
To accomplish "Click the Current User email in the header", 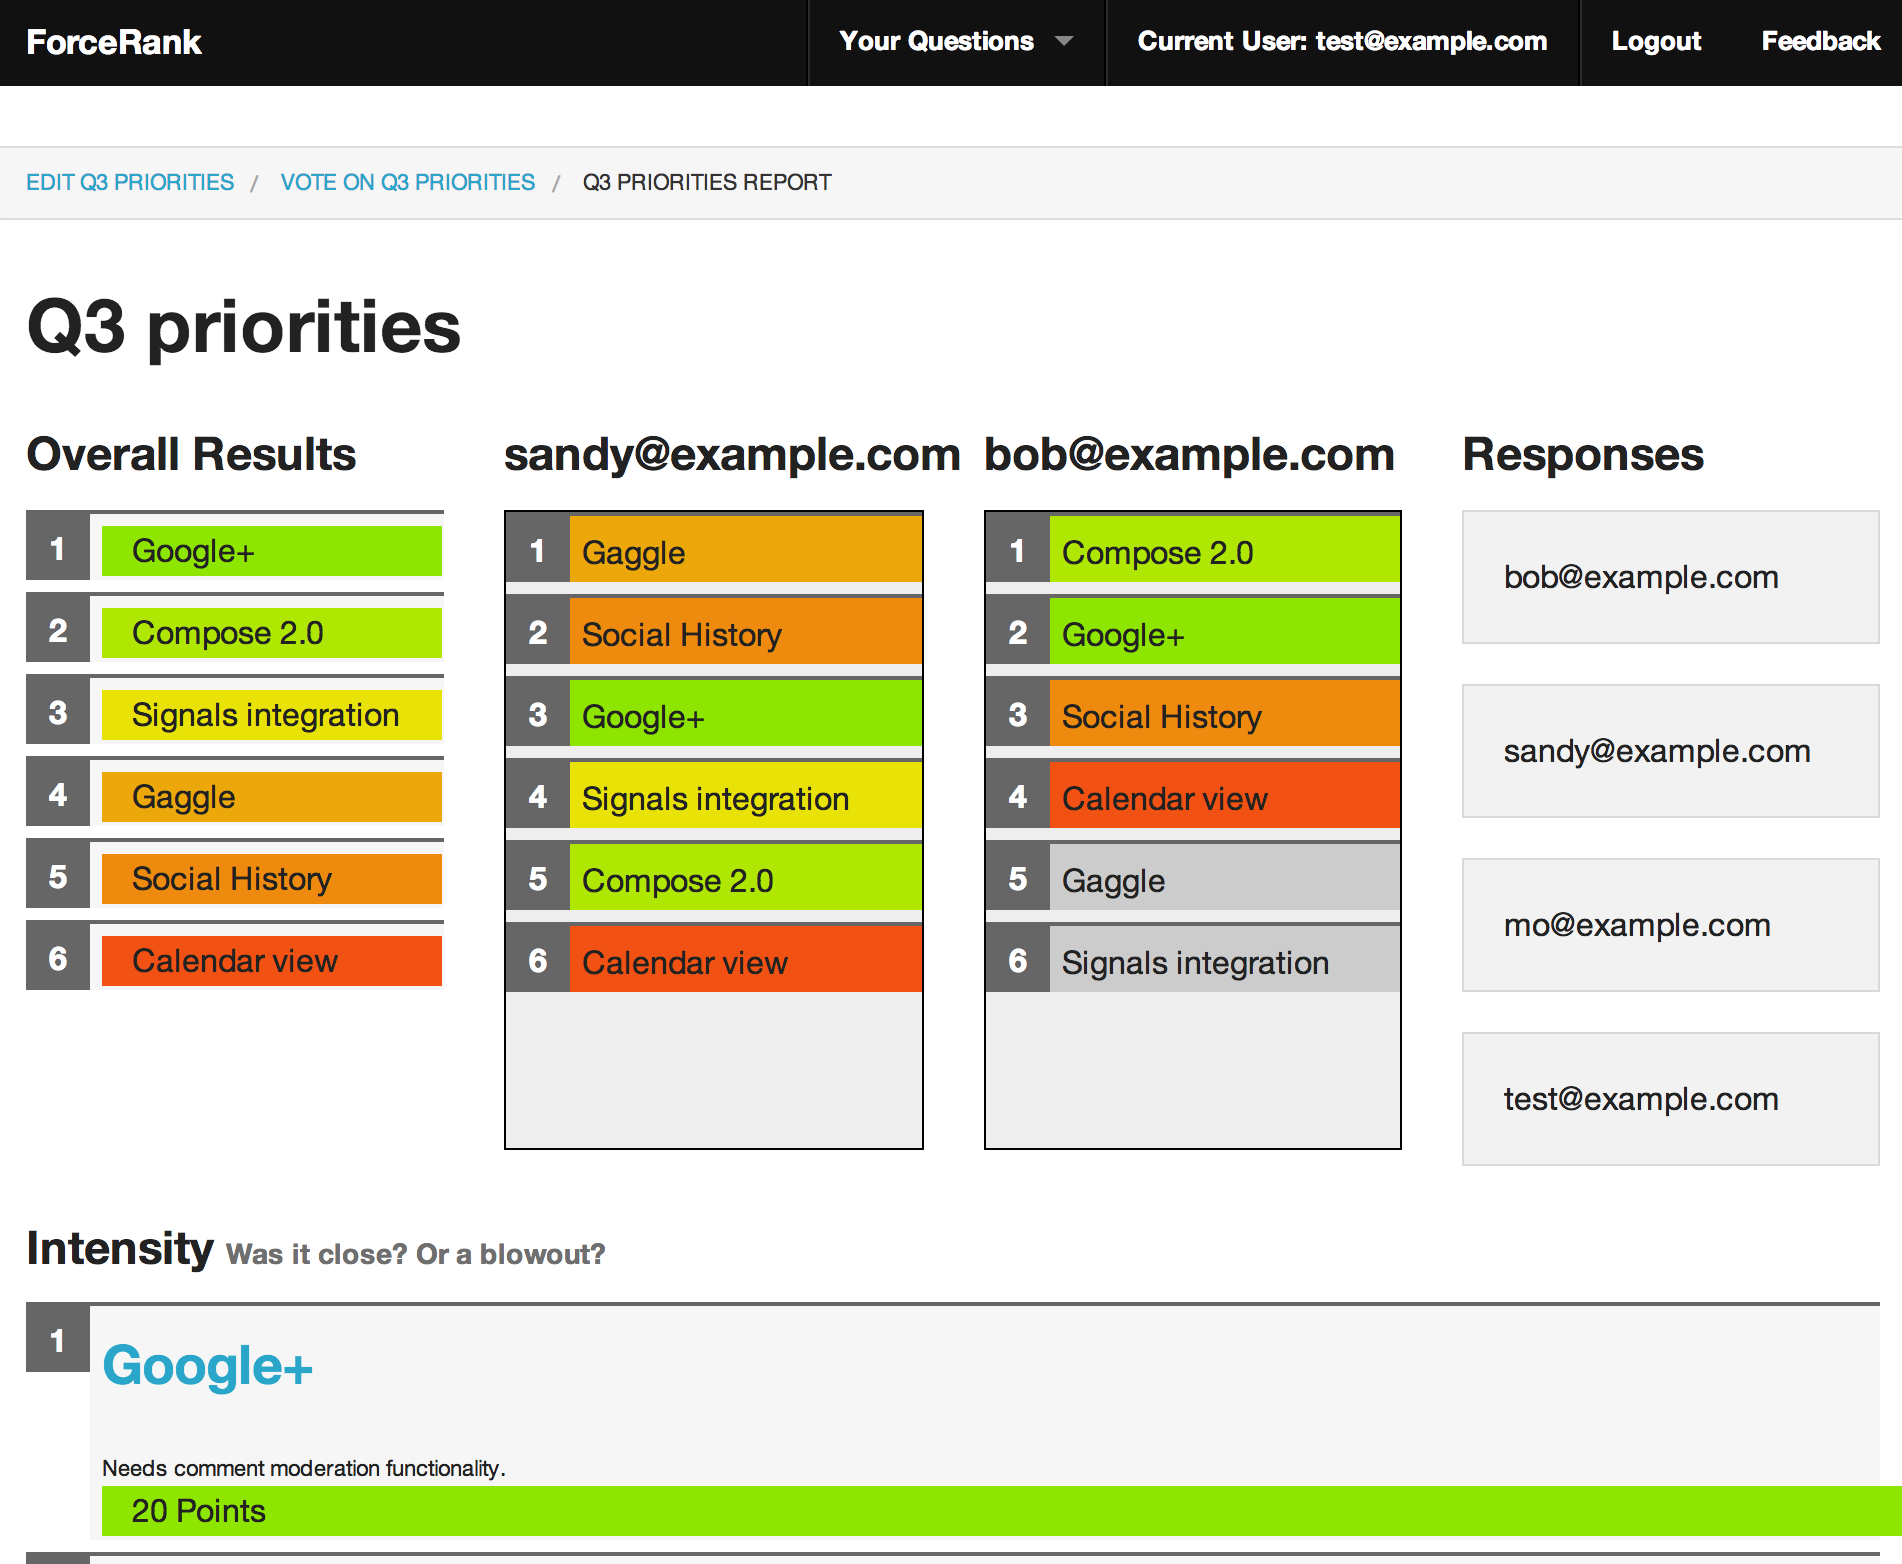I will click(1343, 41).
